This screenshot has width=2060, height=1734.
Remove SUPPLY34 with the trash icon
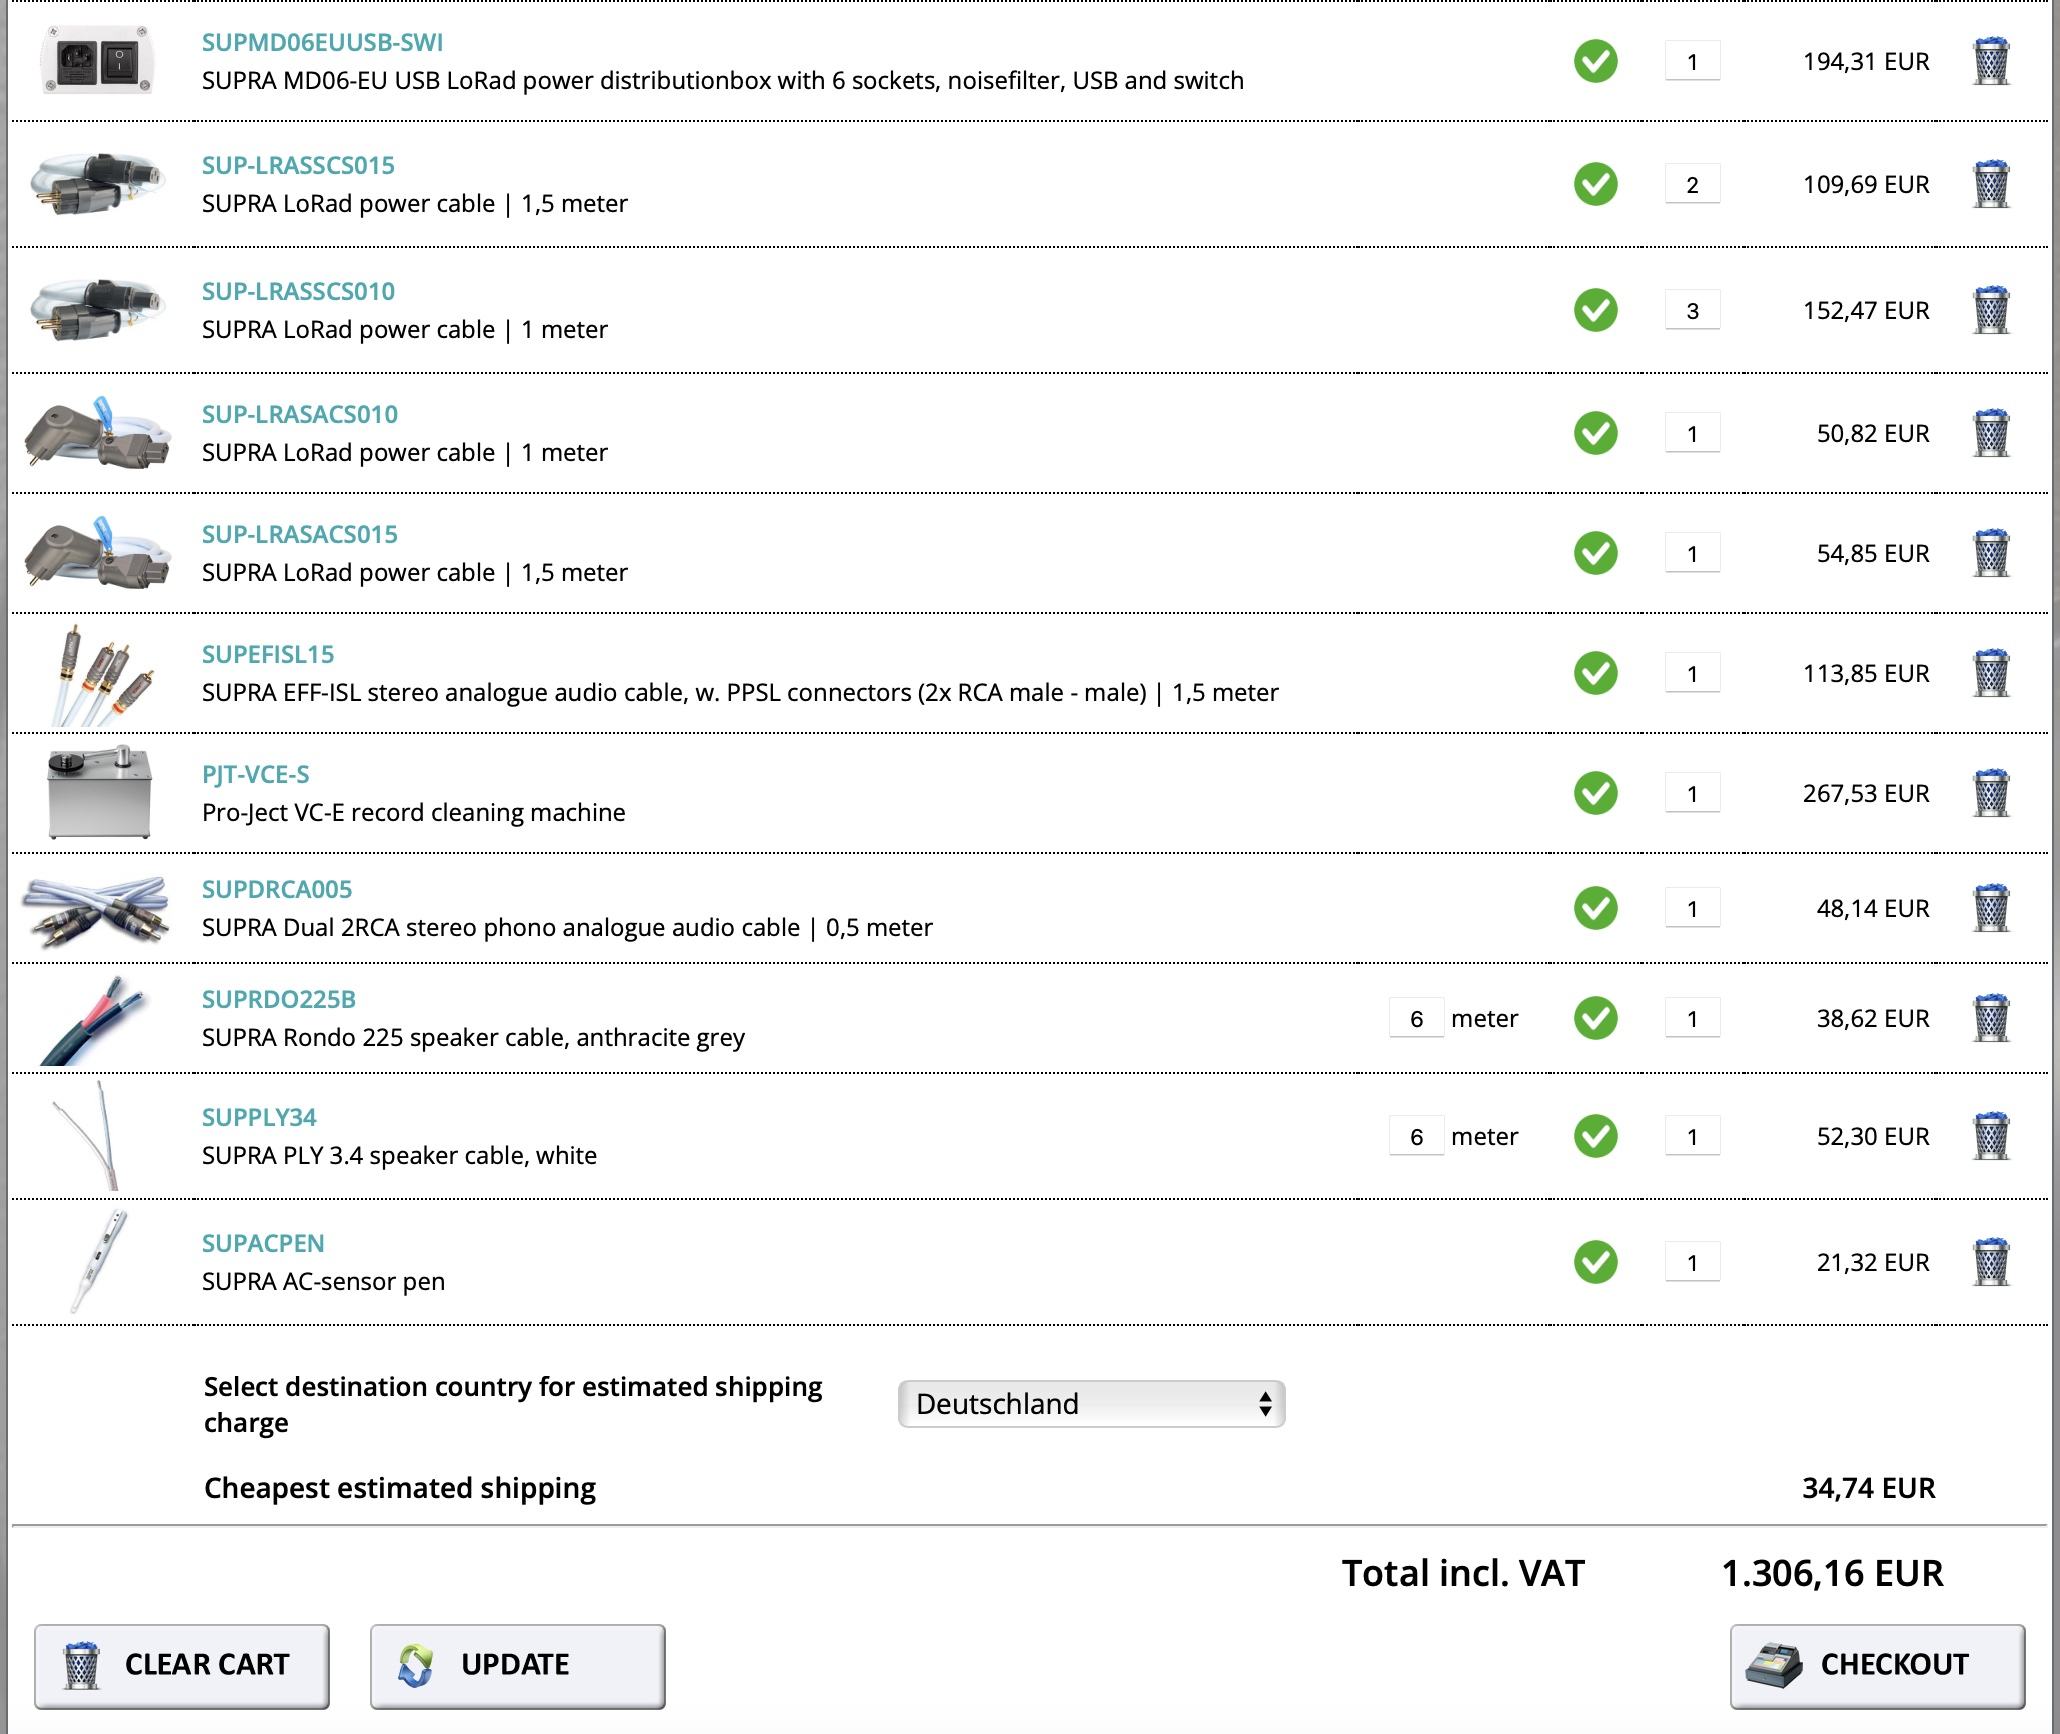[x=1991, y=1136]
